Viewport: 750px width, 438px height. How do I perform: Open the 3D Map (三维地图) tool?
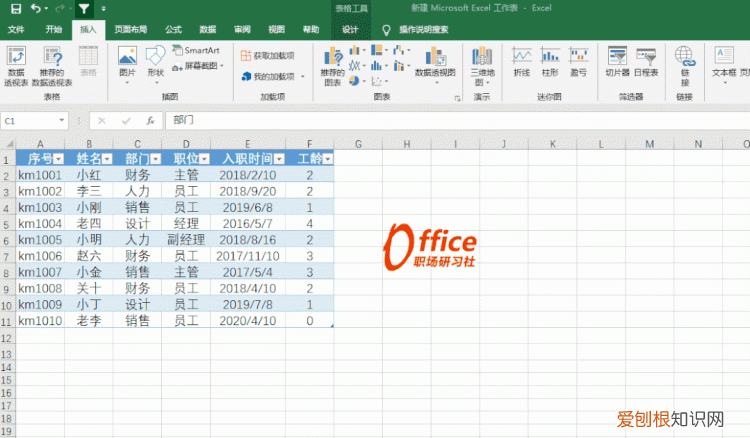[482, 66]
